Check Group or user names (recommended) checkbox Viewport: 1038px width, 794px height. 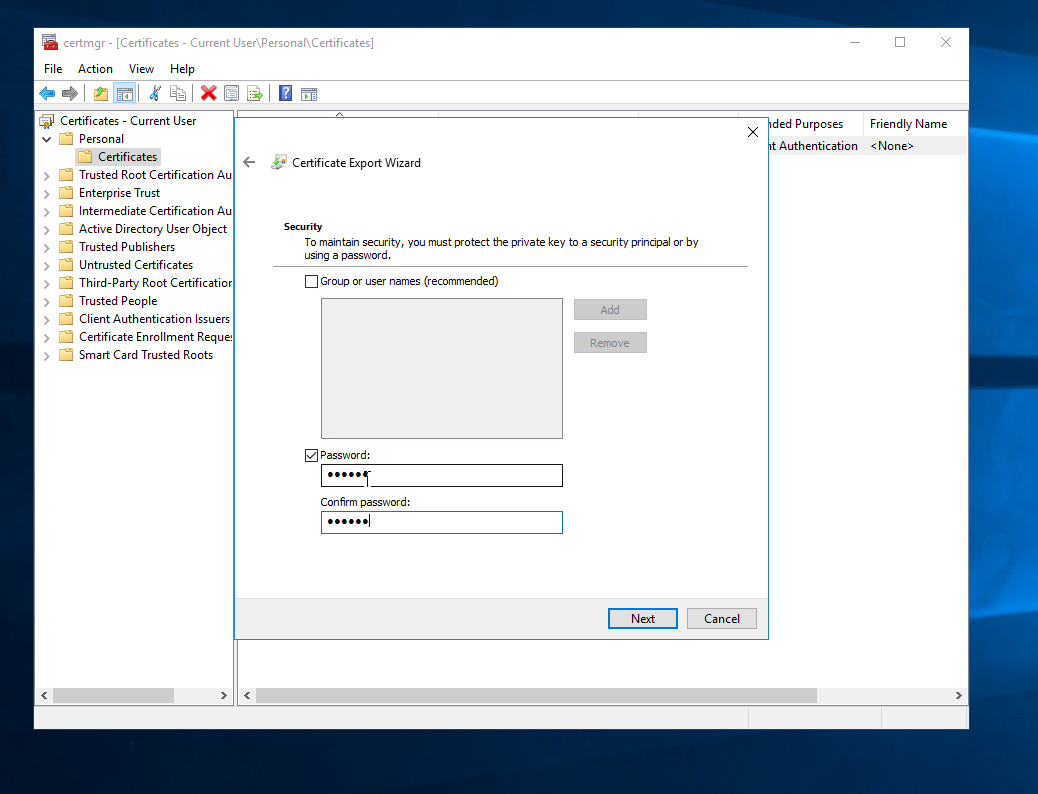pyautogui.click(x=311, y=281)
